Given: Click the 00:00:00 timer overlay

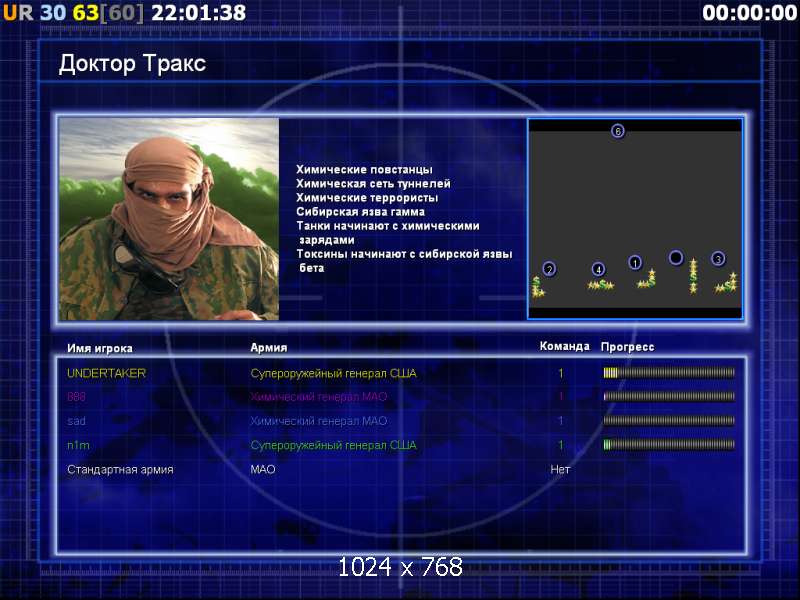Looking at the screenshot, I should click(749, 13).
